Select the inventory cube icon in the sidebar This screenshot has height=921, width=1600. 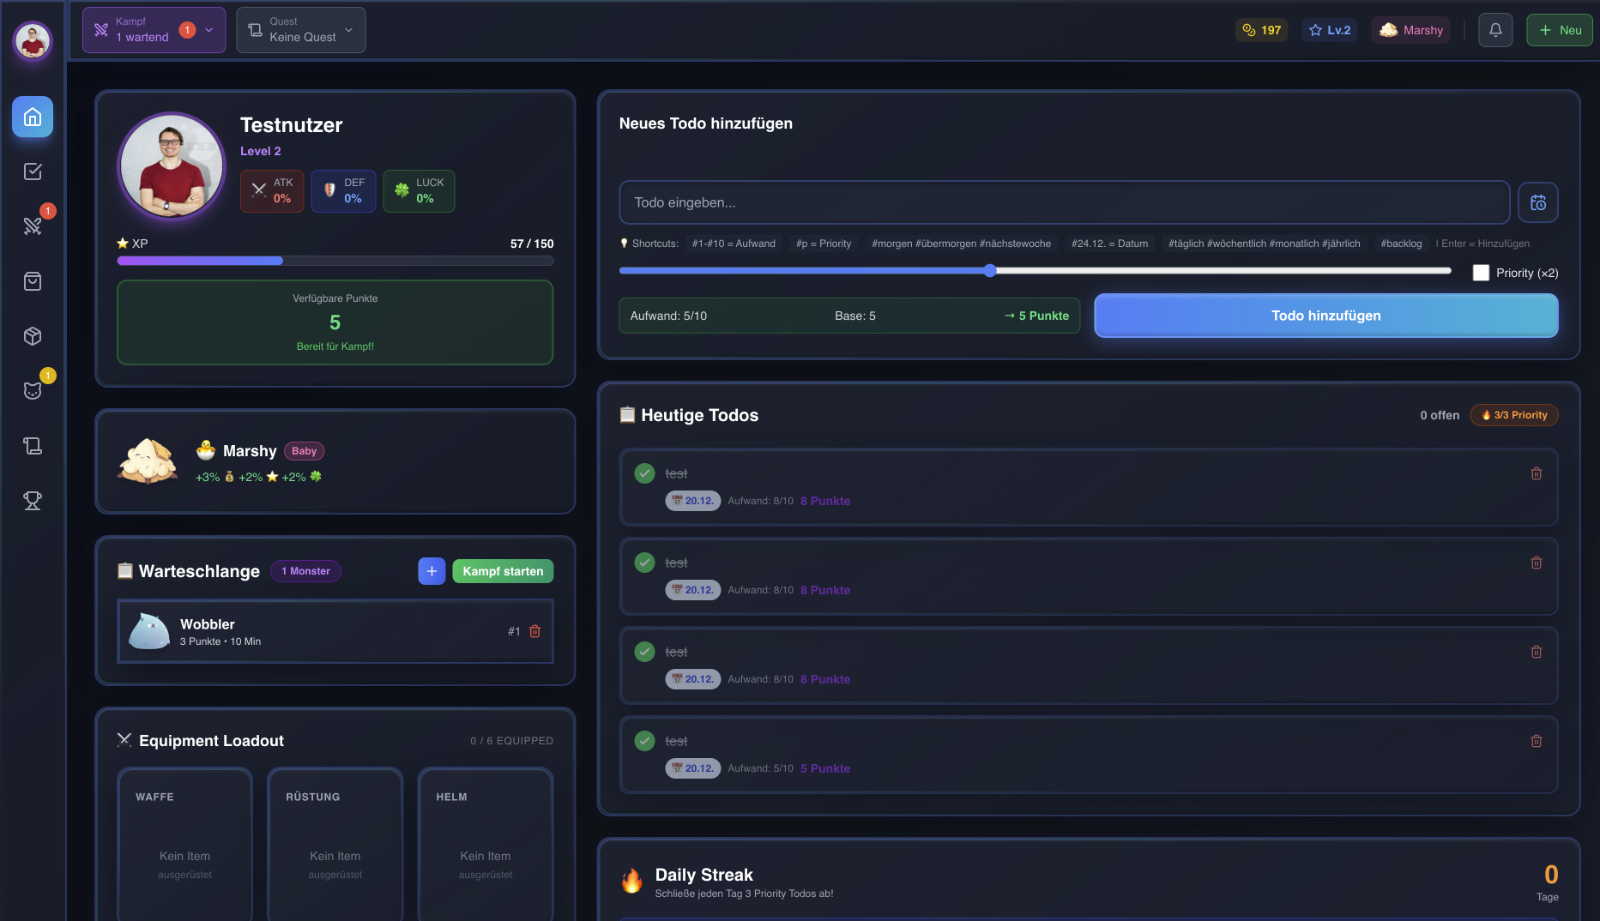[33, 337]
